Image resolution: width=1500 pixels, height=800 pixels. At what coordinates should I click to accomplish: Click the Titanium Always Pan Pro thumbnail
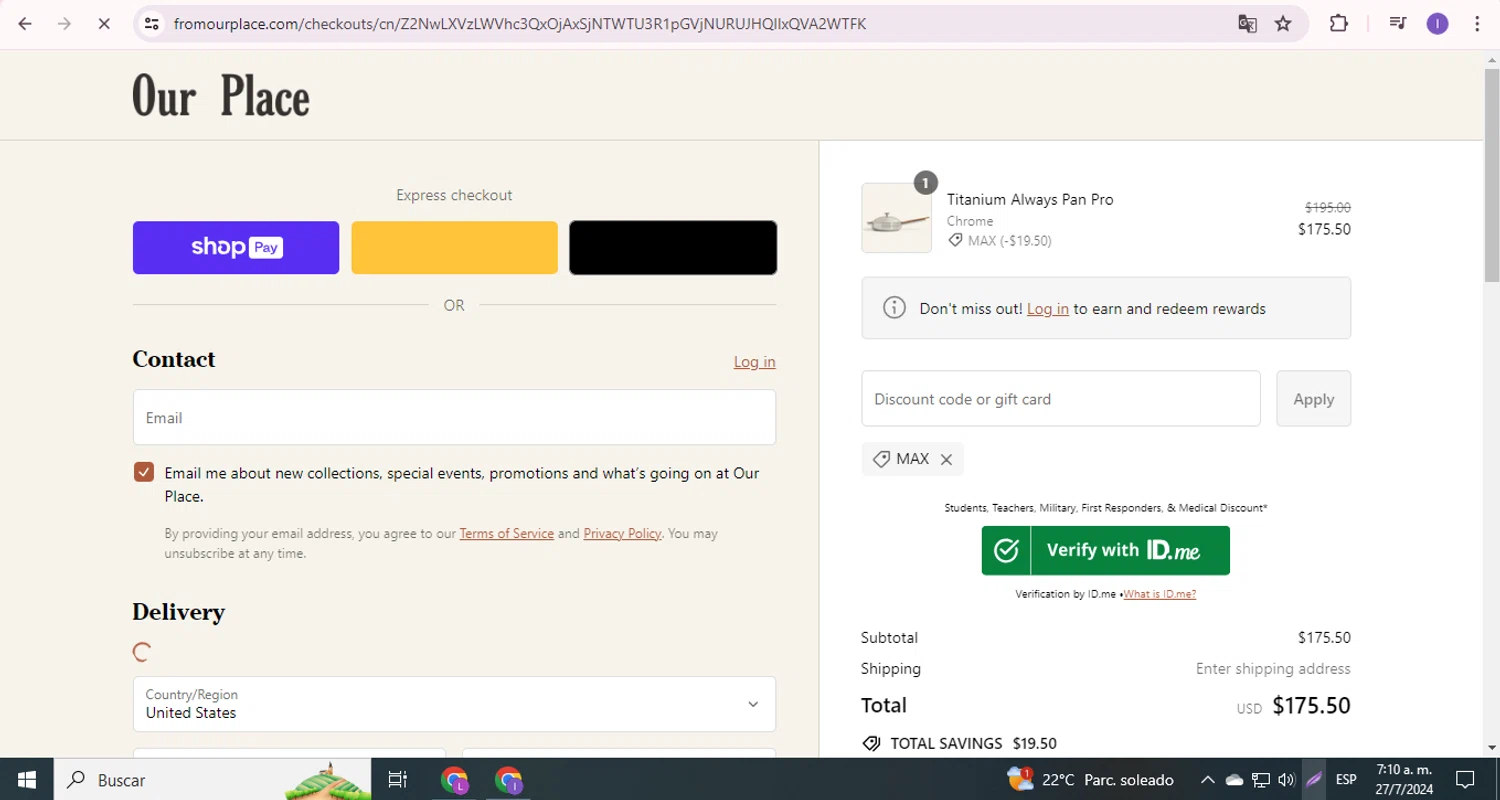click(x=896, y=218)
